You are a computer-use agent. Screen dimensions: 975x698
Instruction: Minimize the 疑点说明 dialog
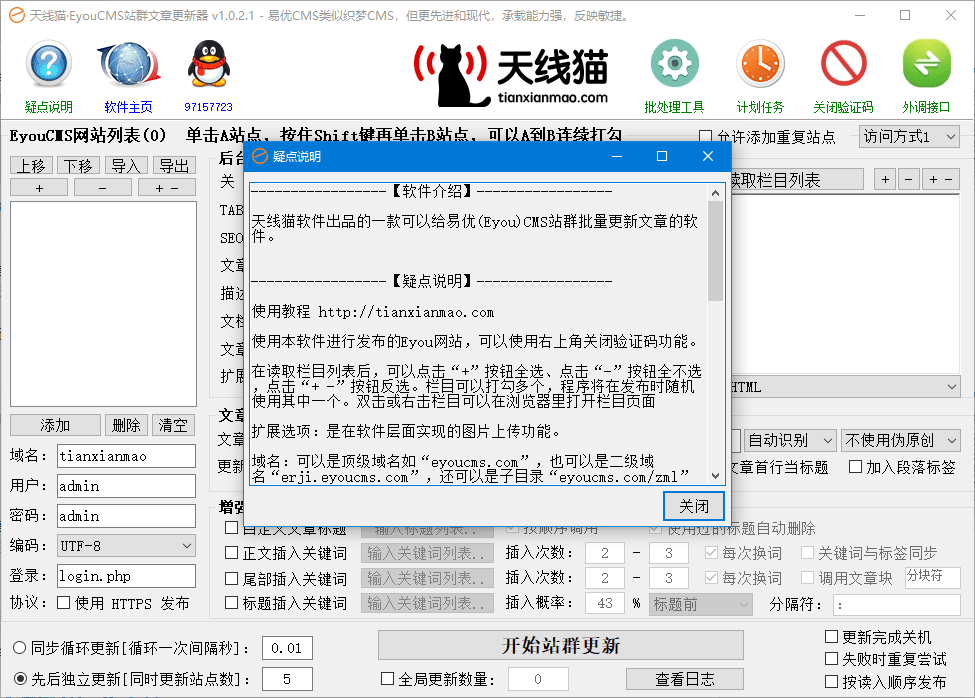[x=617, y=157]
